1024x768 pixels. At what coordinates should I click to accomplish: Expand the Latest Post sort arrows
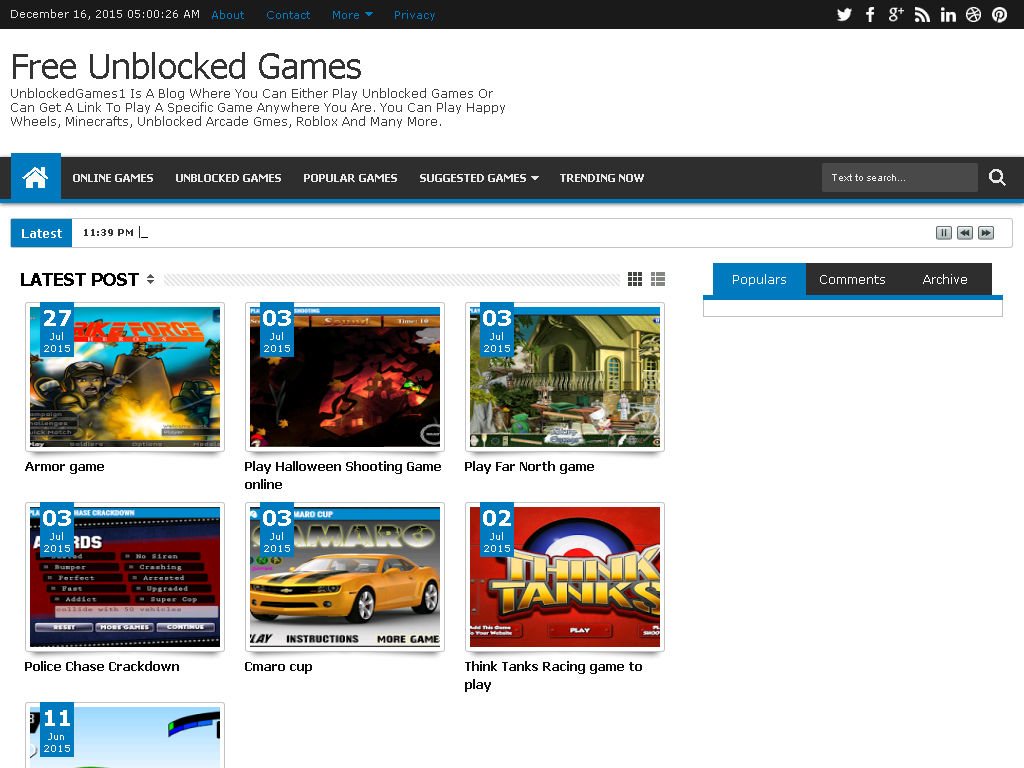[150, 280]
